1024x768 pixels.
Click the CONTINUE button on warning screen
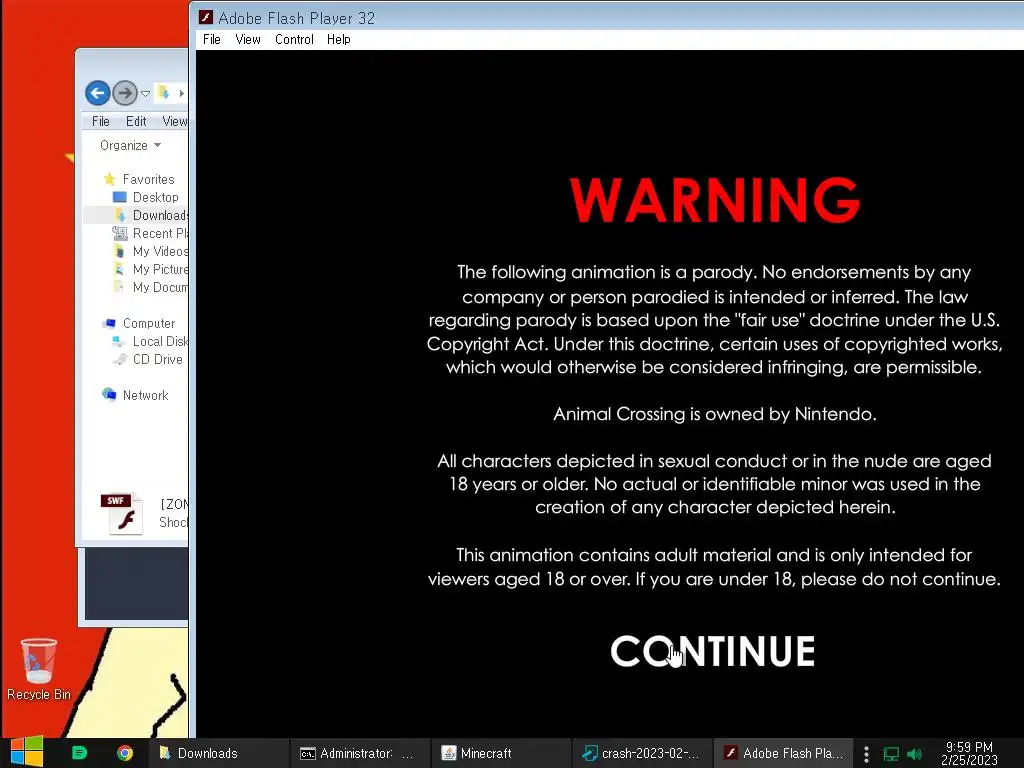click(712, 651)
